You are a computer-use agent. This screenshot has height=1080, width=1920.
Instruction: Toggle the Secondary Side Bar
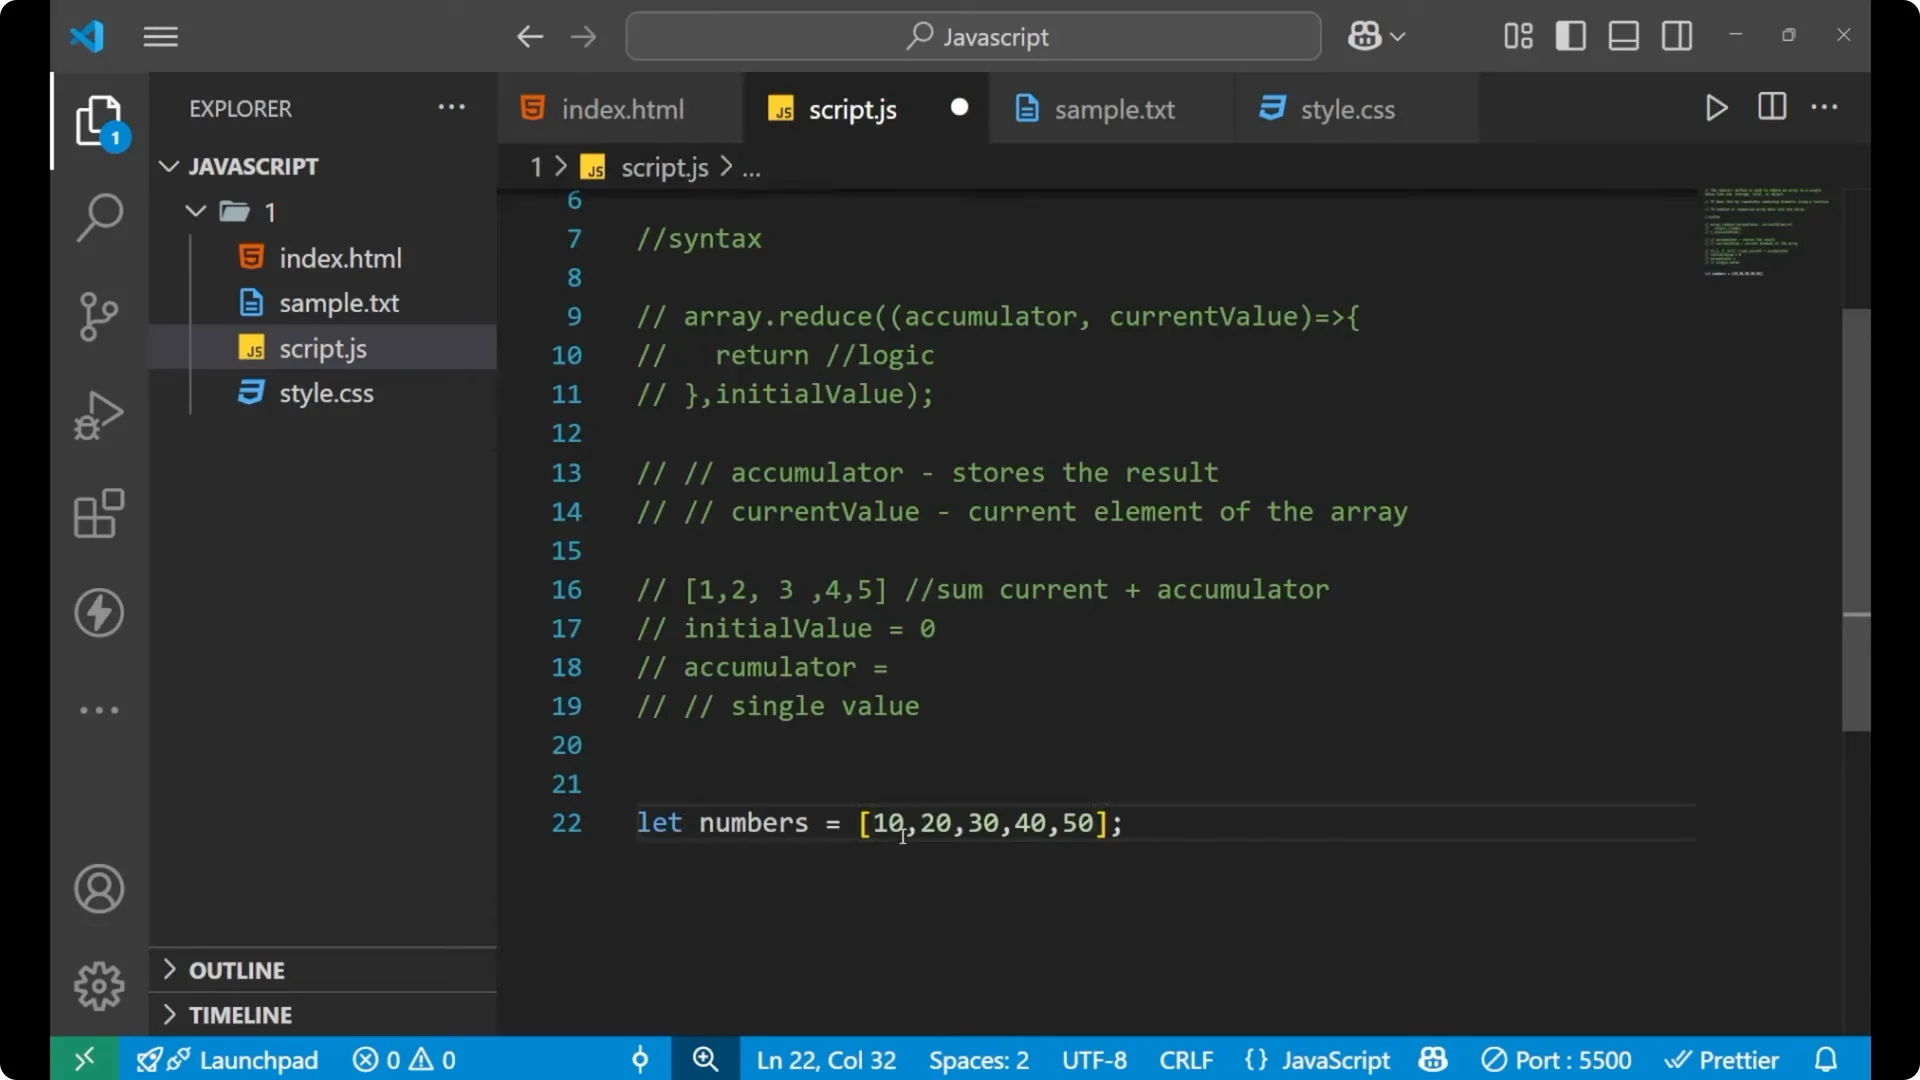click(x=1676, y=35)
